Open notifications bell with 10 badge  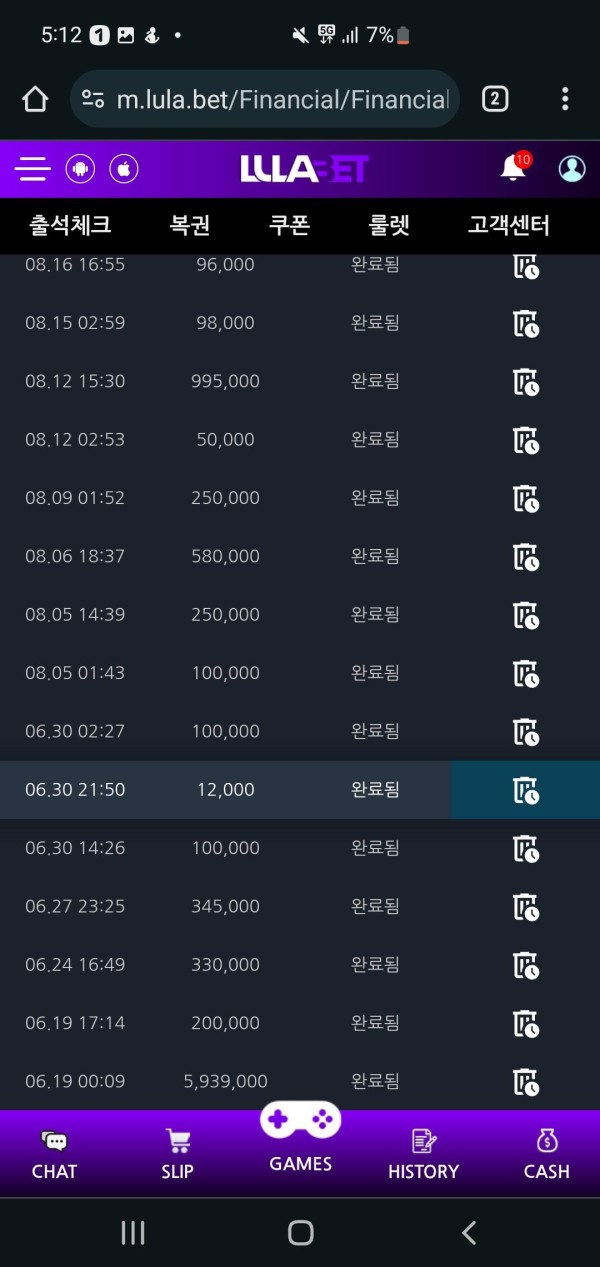click(x=514, y=167)
